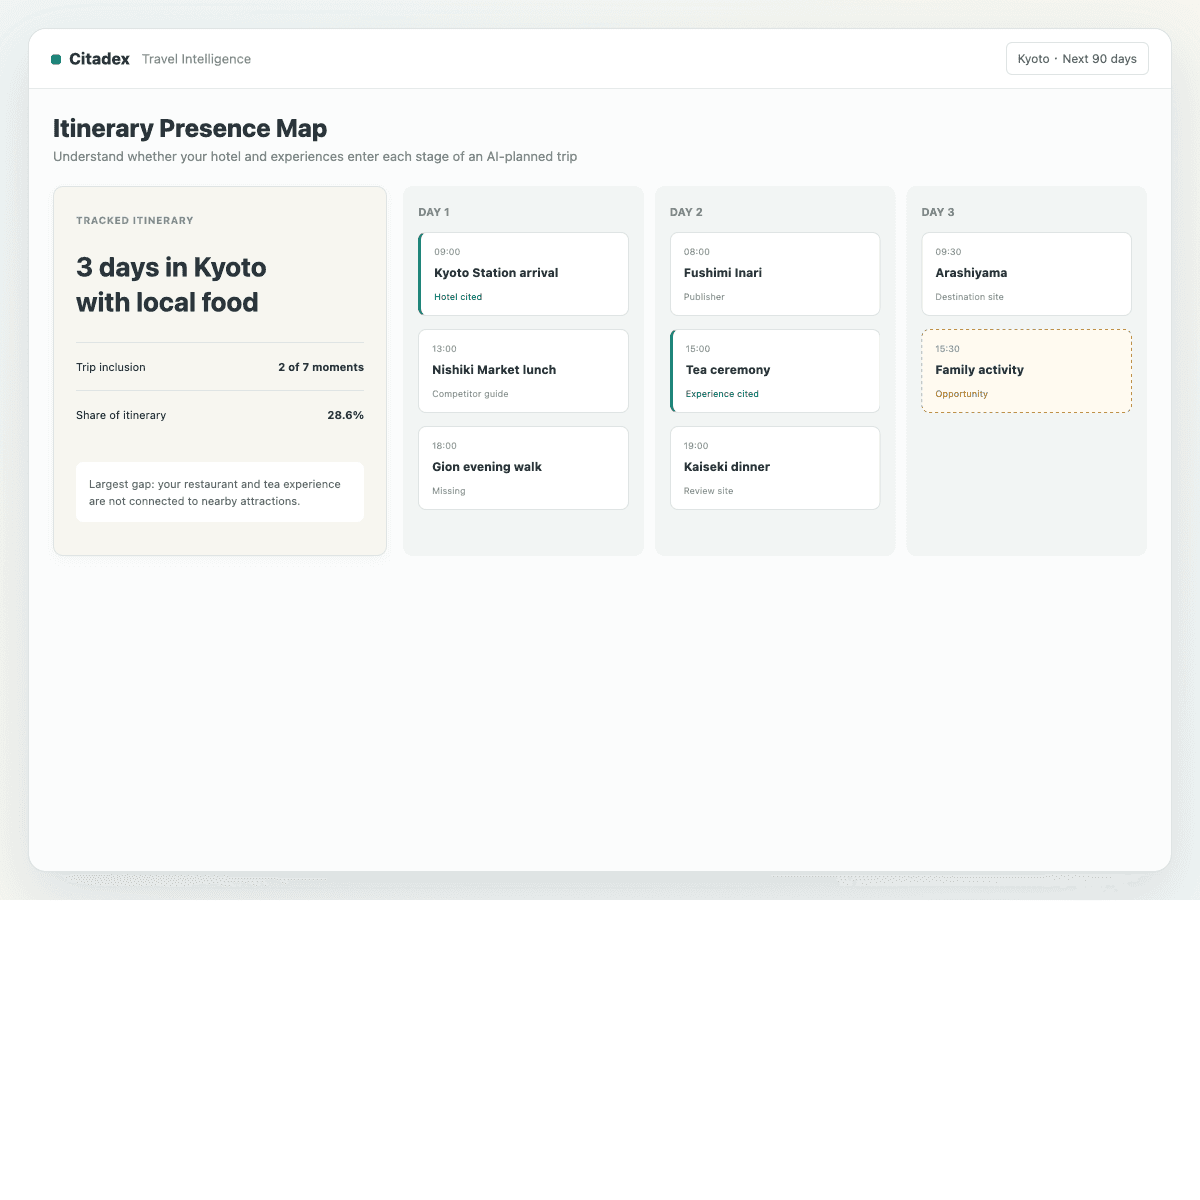
Task: Click the Hotel cited tag
Action: [458, 297]
